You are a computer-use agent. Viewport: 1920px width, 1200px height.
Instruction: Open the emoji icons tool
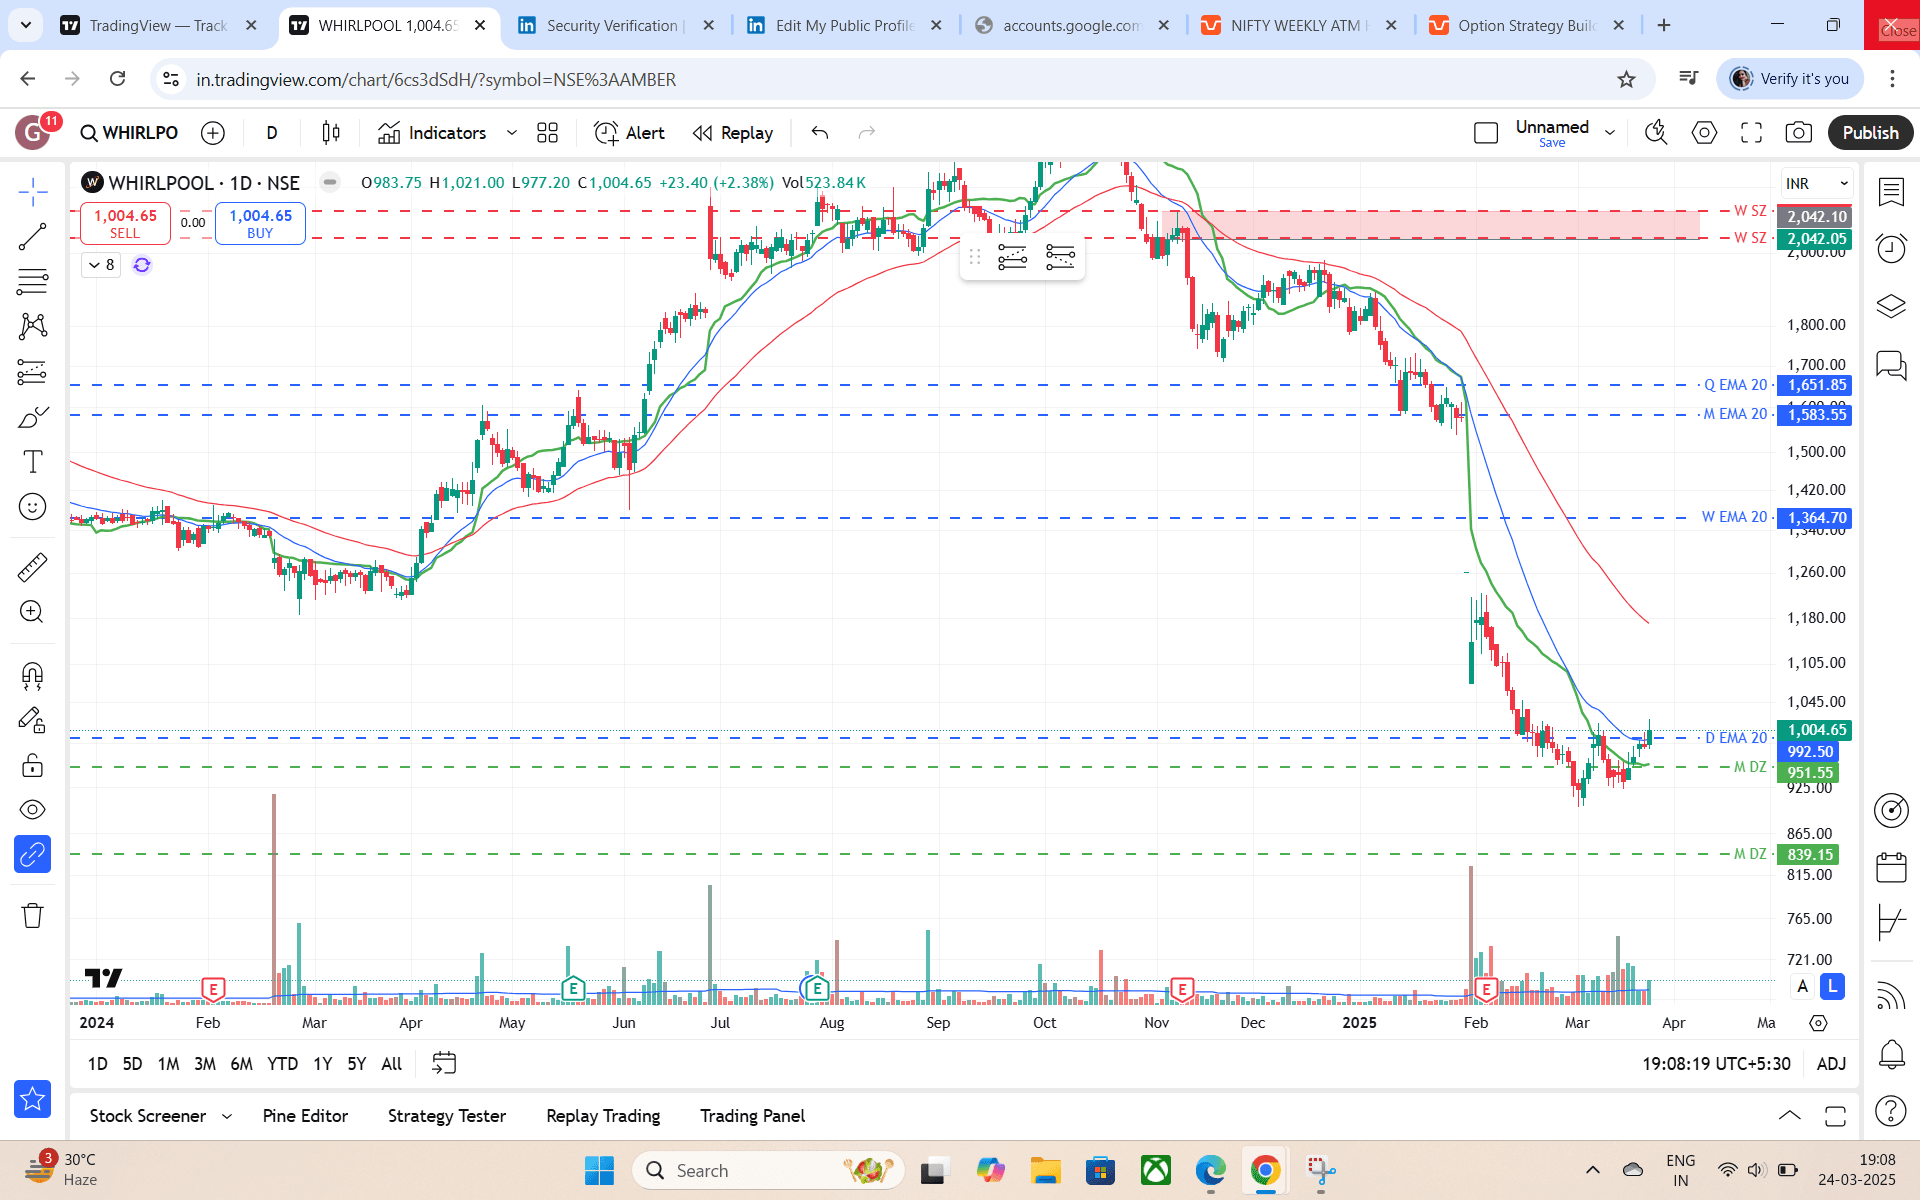point(33,507)
